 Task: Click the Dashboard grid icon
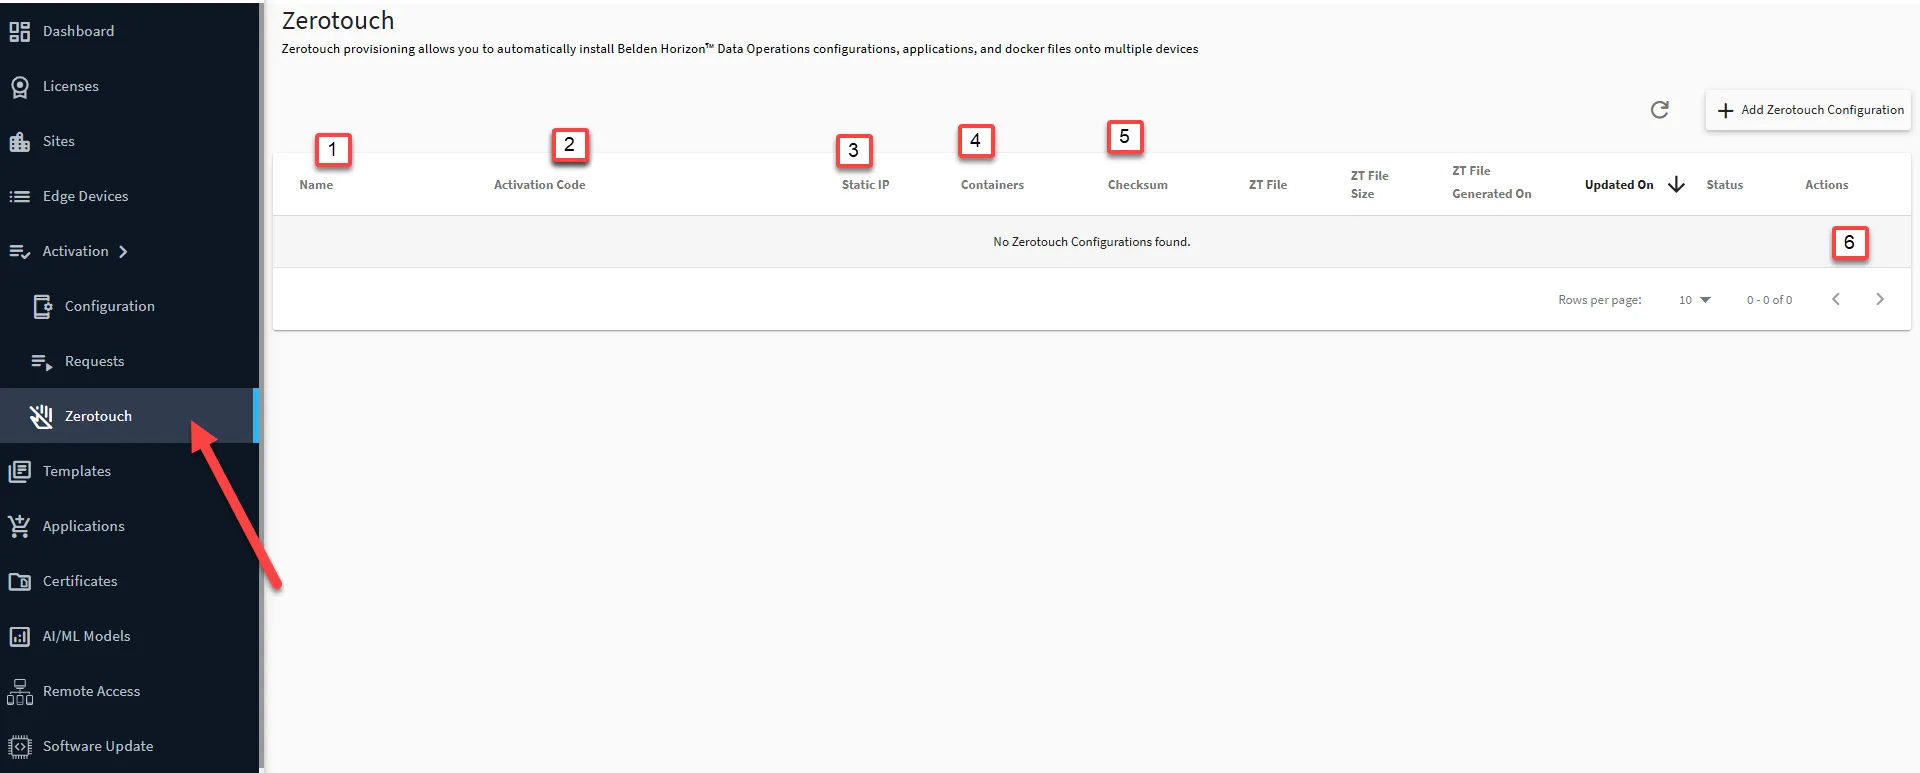coord(19,32)
